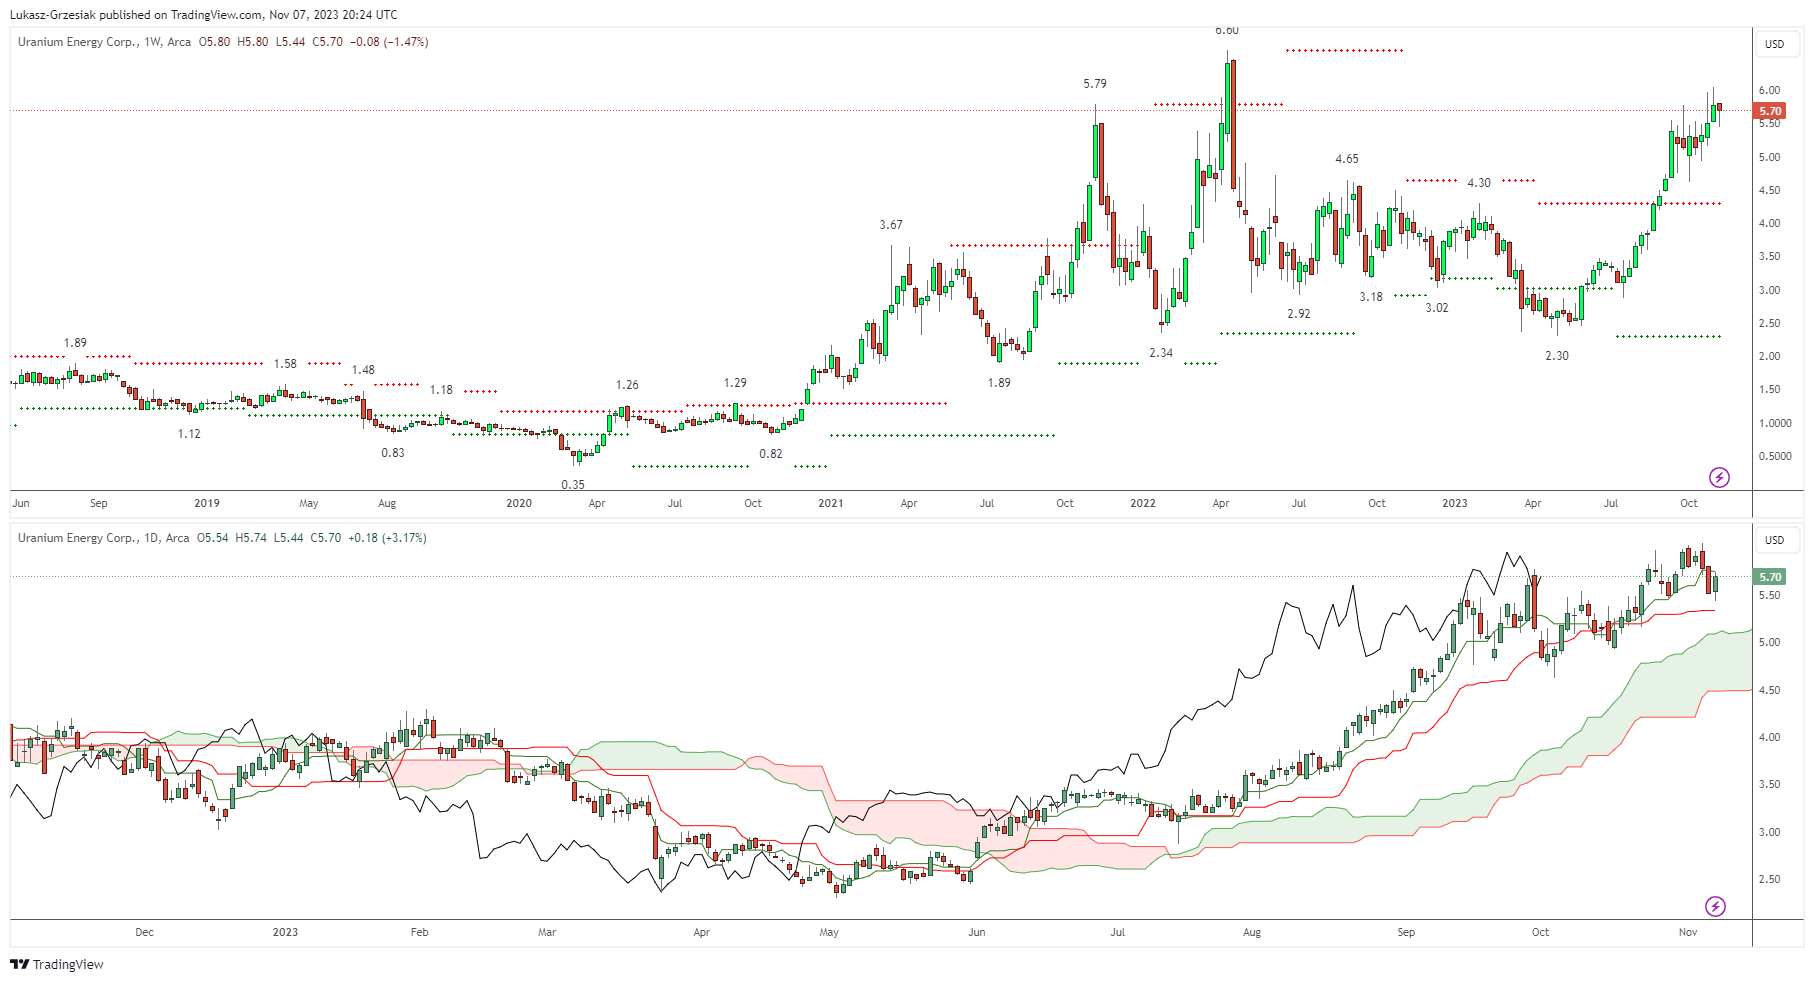Select the green 5.70 price label on daily axis
1814x982 pixels.
1770,577
